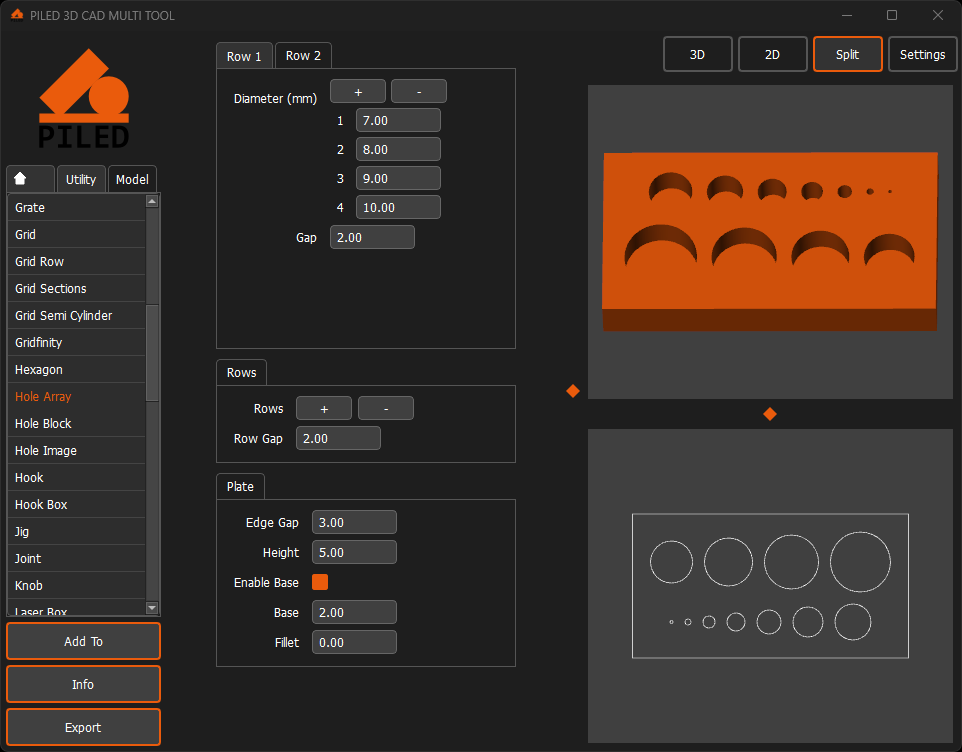Click the Edge Gap input field
This screenshot has height=752, width=962.
tap(354, 522)
